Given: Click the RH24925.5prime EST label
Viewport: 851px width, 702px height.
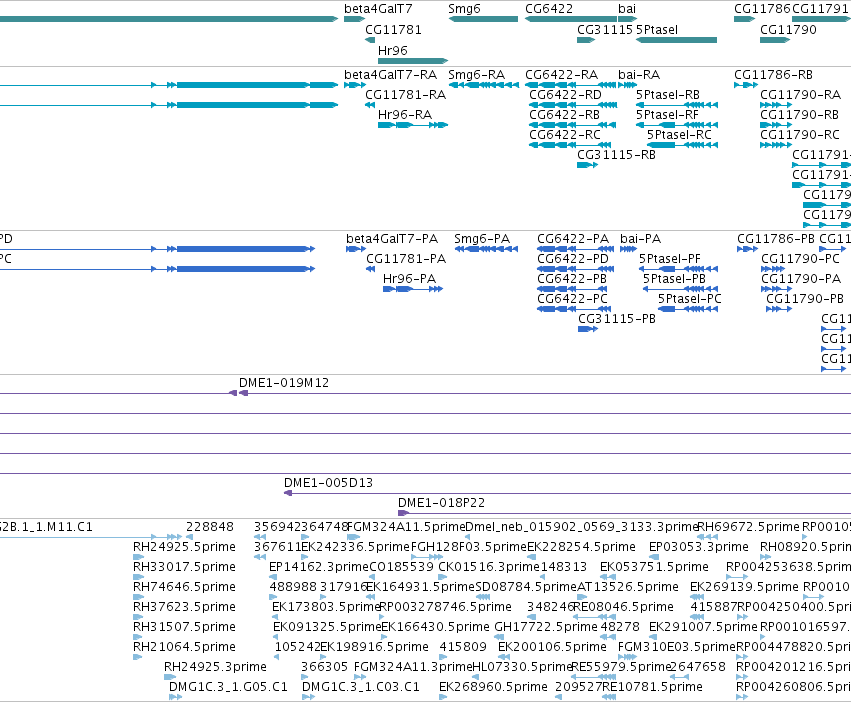Looking at the screenshot, I should tap(185, 547).
